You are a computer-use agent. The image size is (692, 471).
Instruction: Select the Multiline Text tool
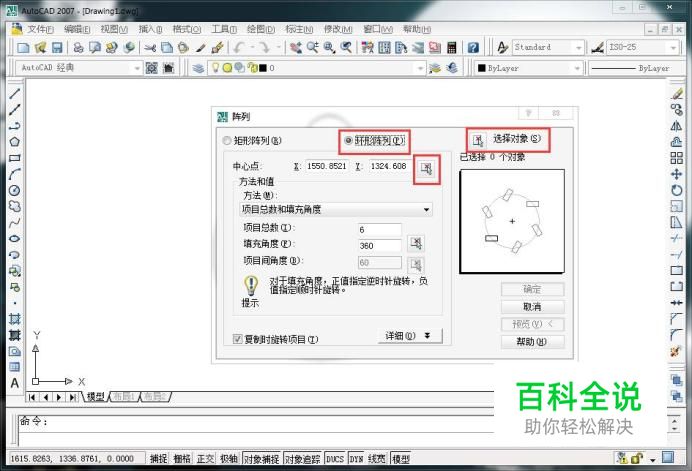(x=15, y=383)
